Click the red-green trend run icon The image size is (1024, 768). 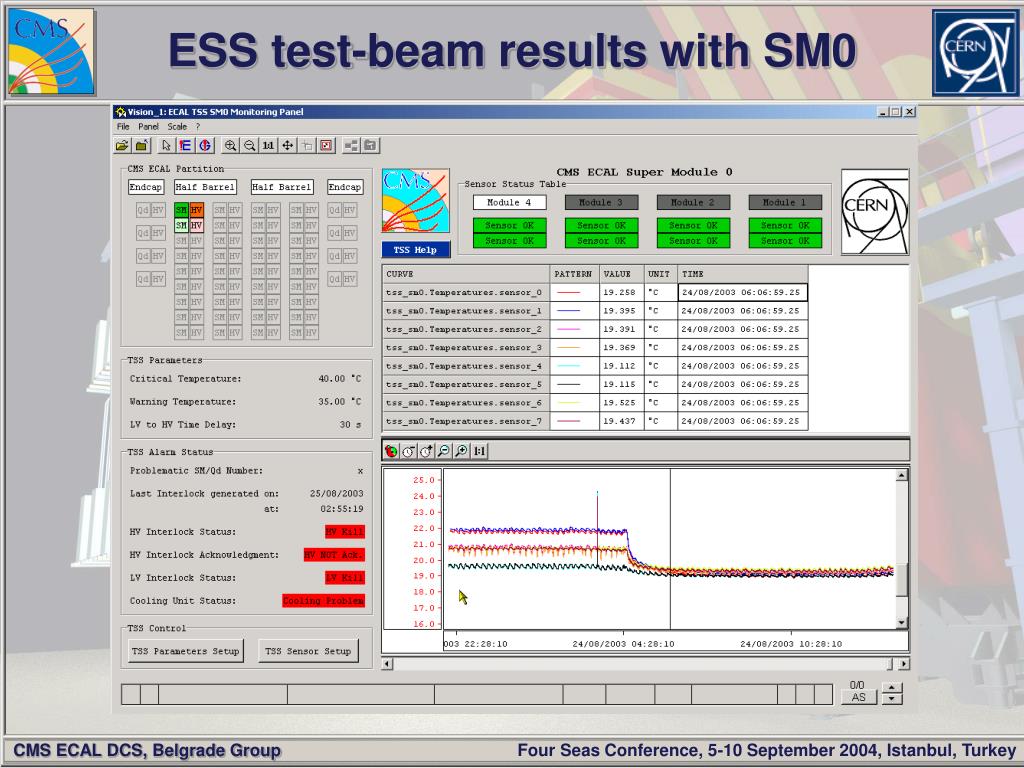coord(391,451)
